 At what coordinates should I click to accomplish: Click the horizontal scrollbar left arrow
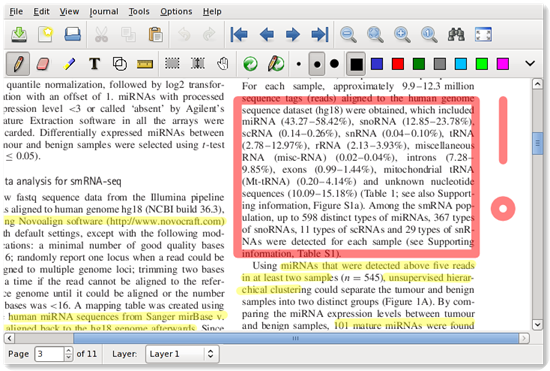pyautogui.click(x=9, y=338)
